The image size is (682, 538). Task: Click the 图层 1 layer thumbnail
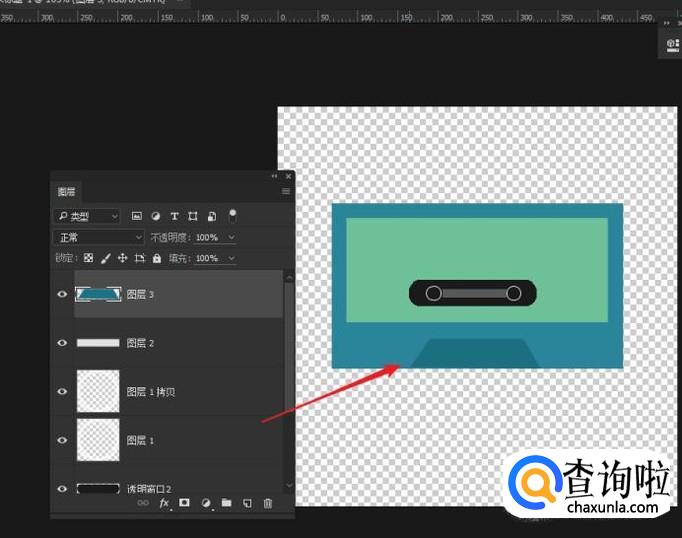pyautogui.click(x=98, y=440)
